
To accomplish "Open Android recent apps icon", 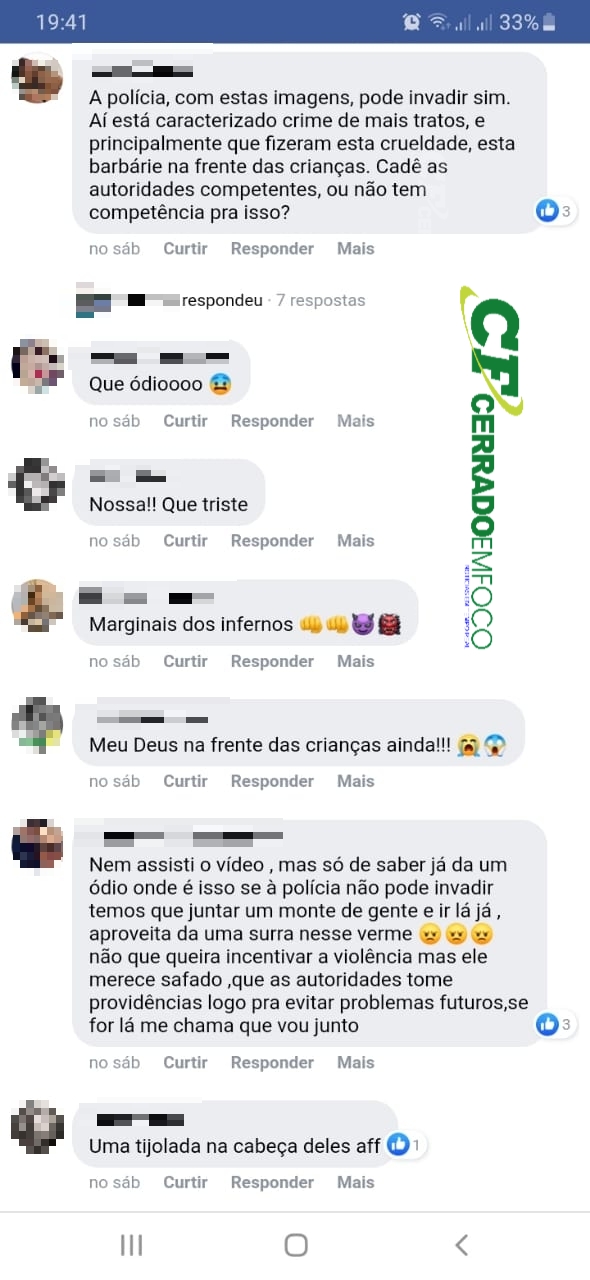I will click(x=131, y=1245).
